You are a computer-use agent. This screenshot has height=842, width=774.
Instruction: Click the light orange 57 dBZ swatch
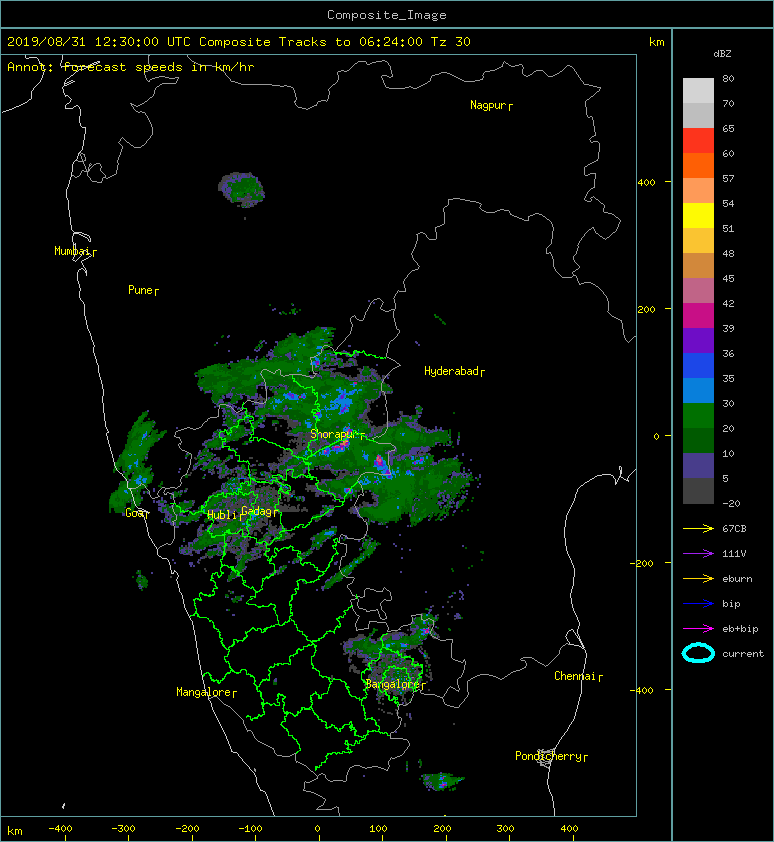coord(698,191)
